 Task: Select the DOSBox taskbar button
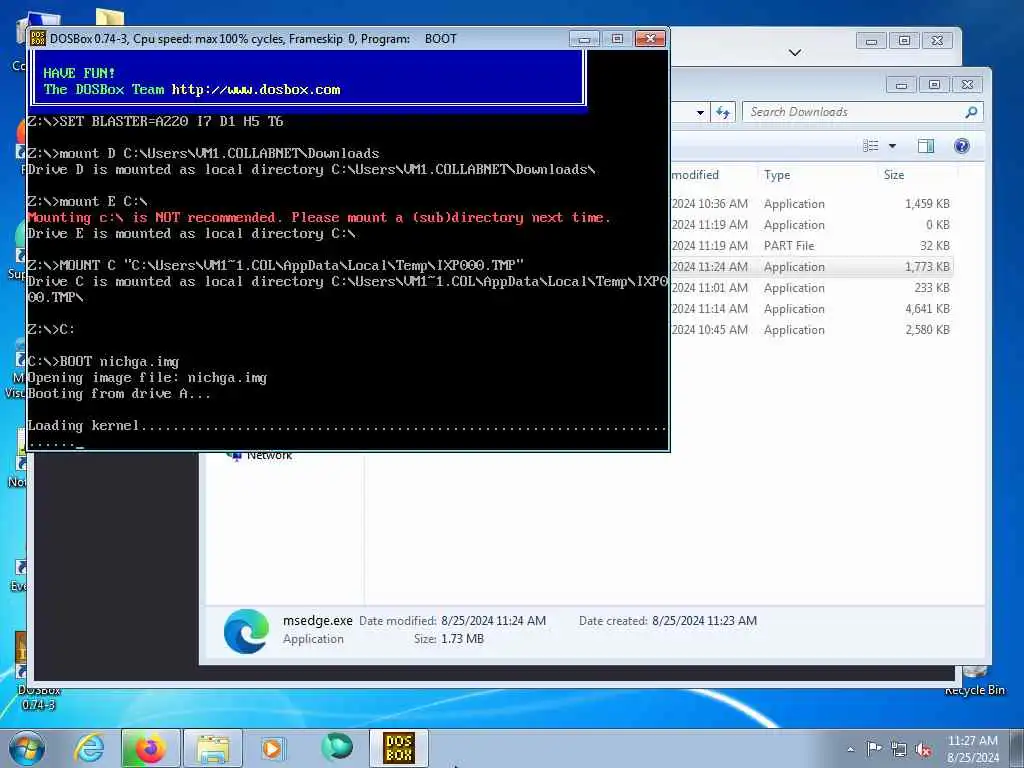coord(398,748)
